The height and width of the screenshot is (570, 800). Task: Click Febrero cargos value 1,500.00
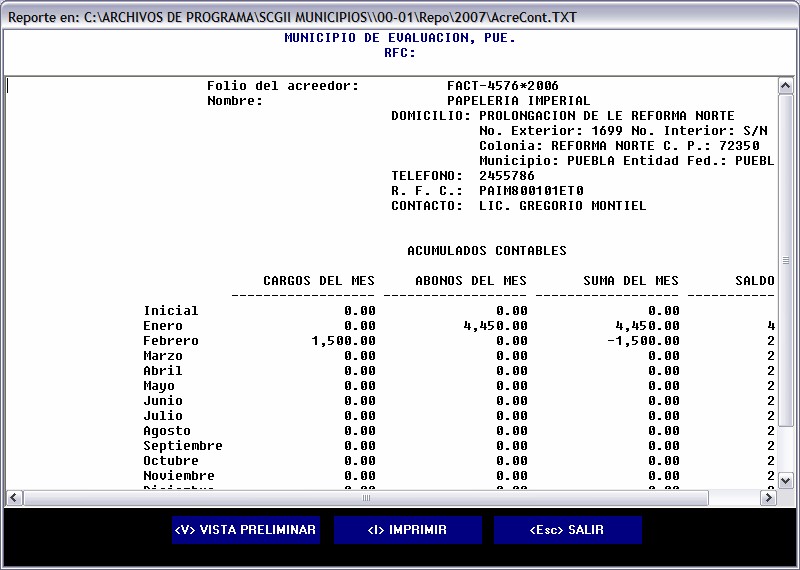coord(343,341)
